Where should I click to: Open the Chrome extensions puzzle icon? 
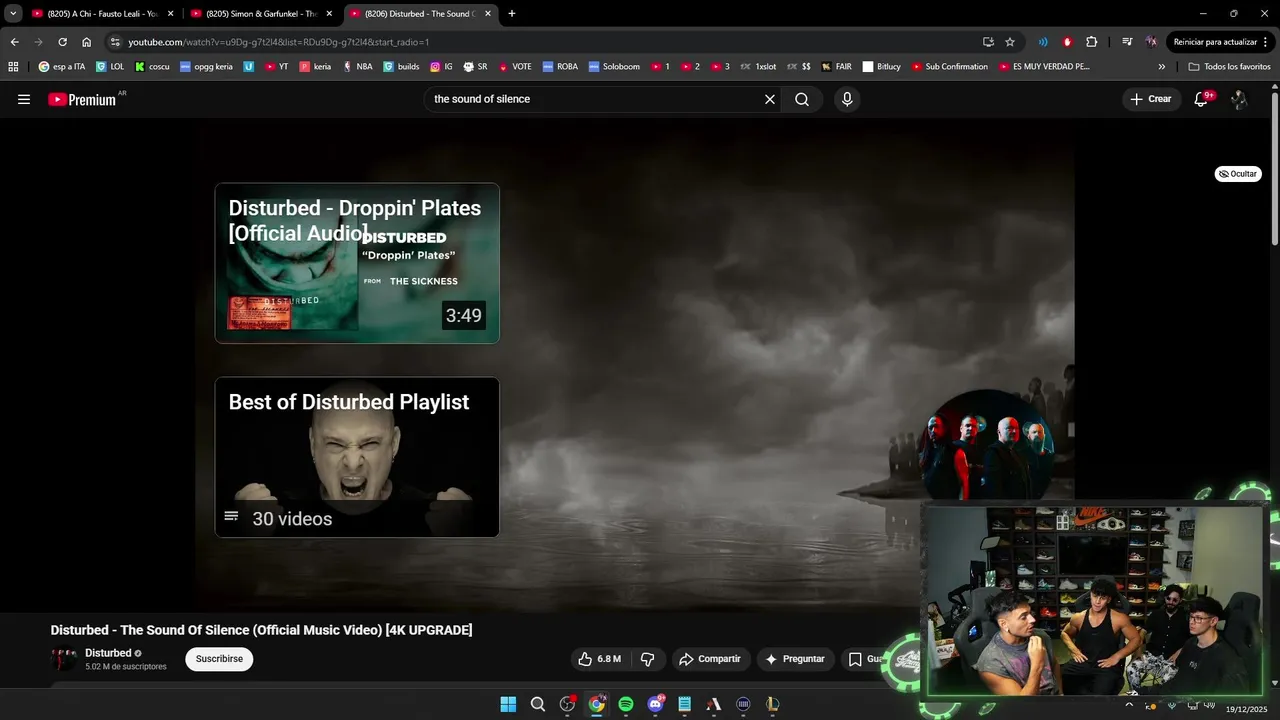click(1091, 42)
